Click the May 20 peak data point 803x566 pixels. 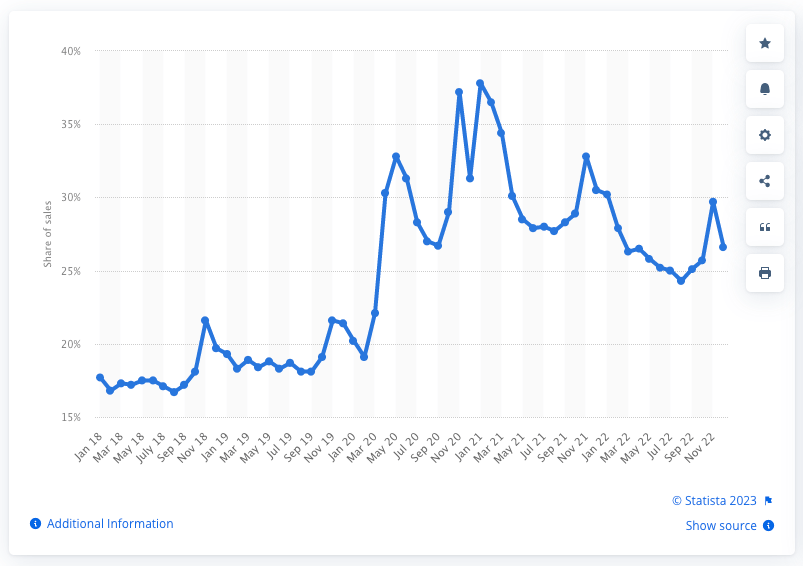tap(396, 156)
